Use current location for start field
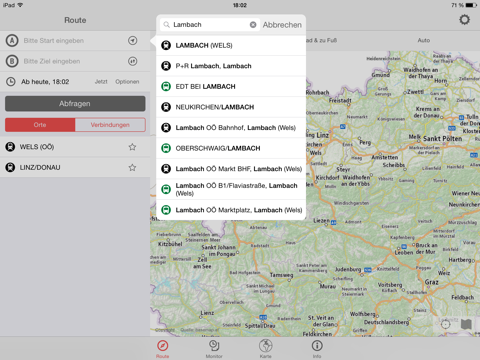 click(x=133, y=41)
